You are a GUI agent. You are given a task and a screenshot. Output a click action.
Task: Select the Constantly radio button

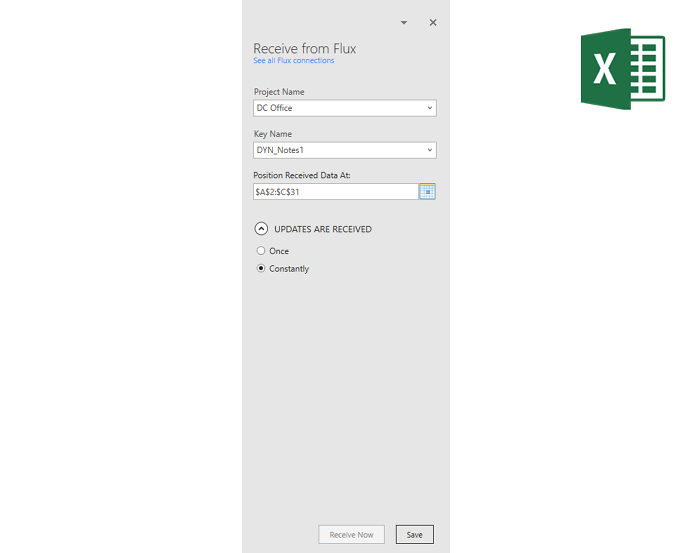pos(261,268)
